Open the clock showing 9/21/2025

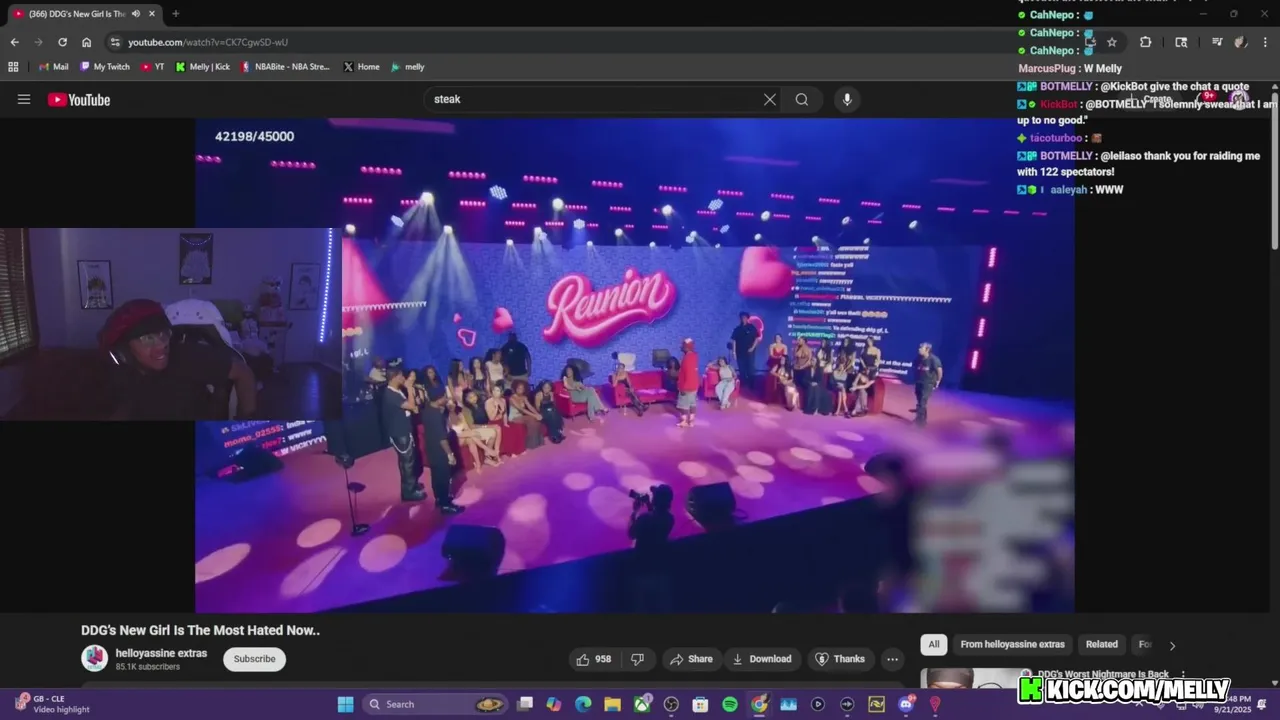[x=1233, y=704]
